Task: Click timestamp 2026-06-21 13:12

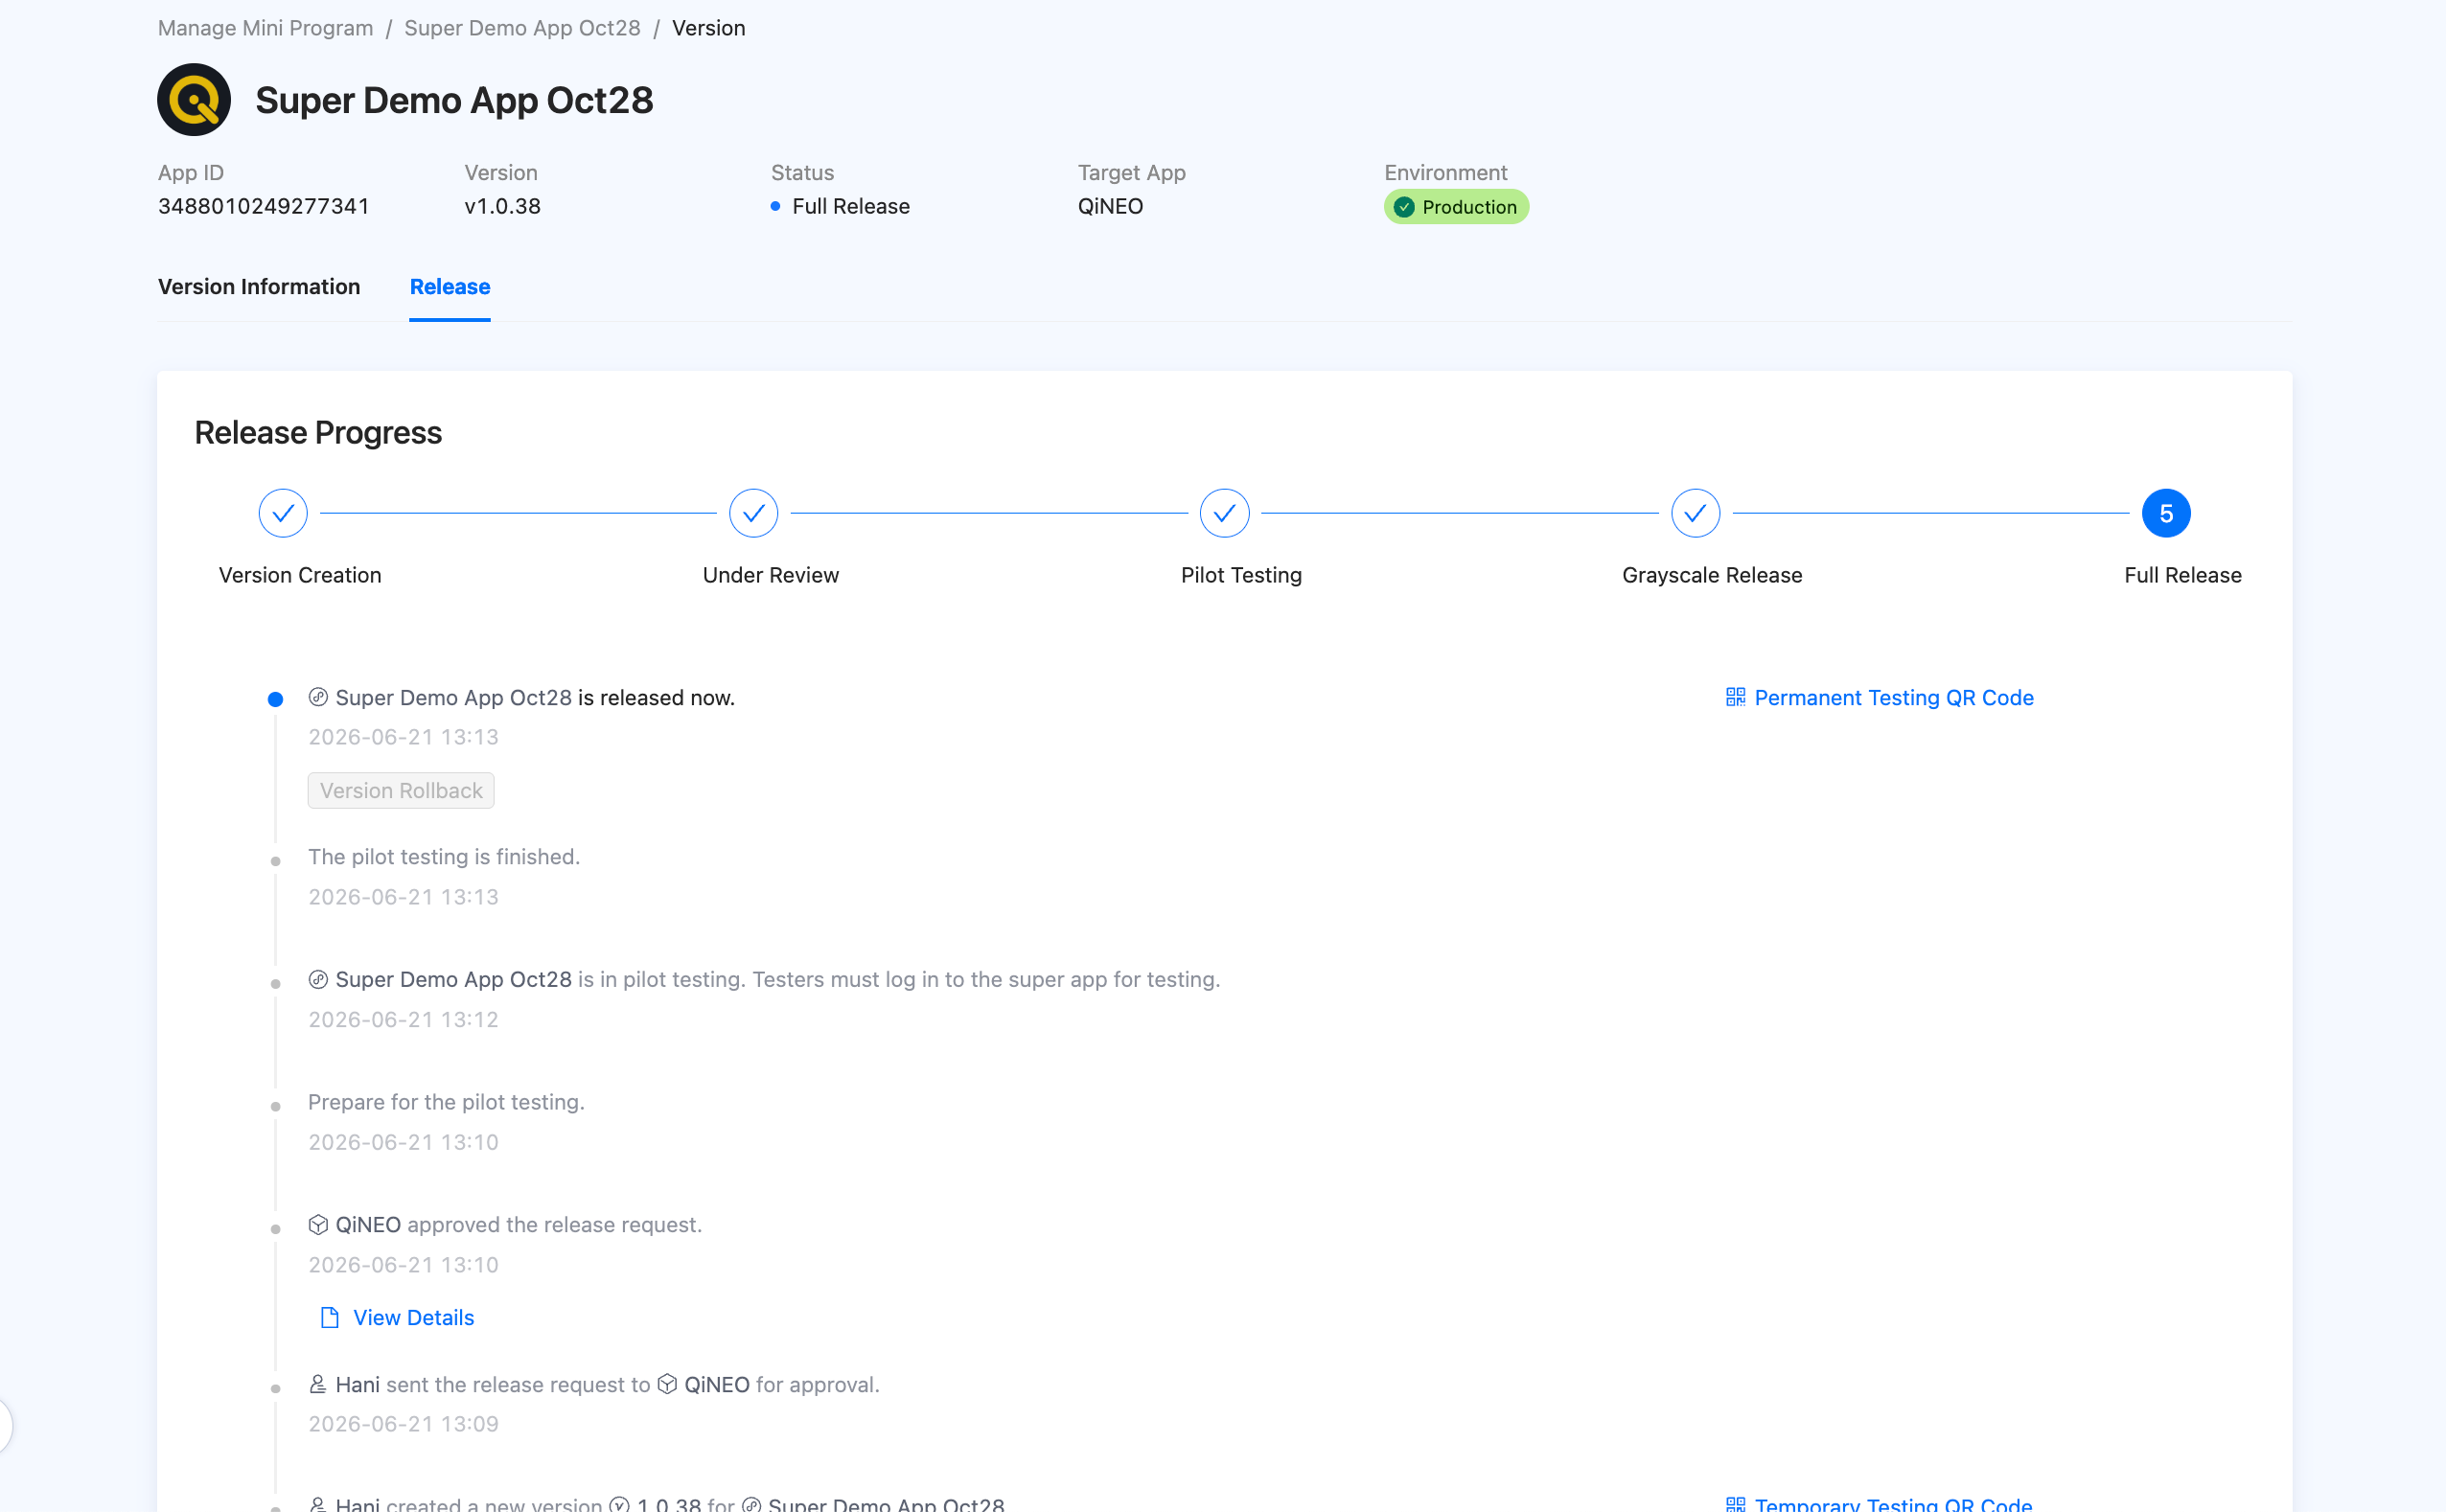Action: pos(403,1020)
